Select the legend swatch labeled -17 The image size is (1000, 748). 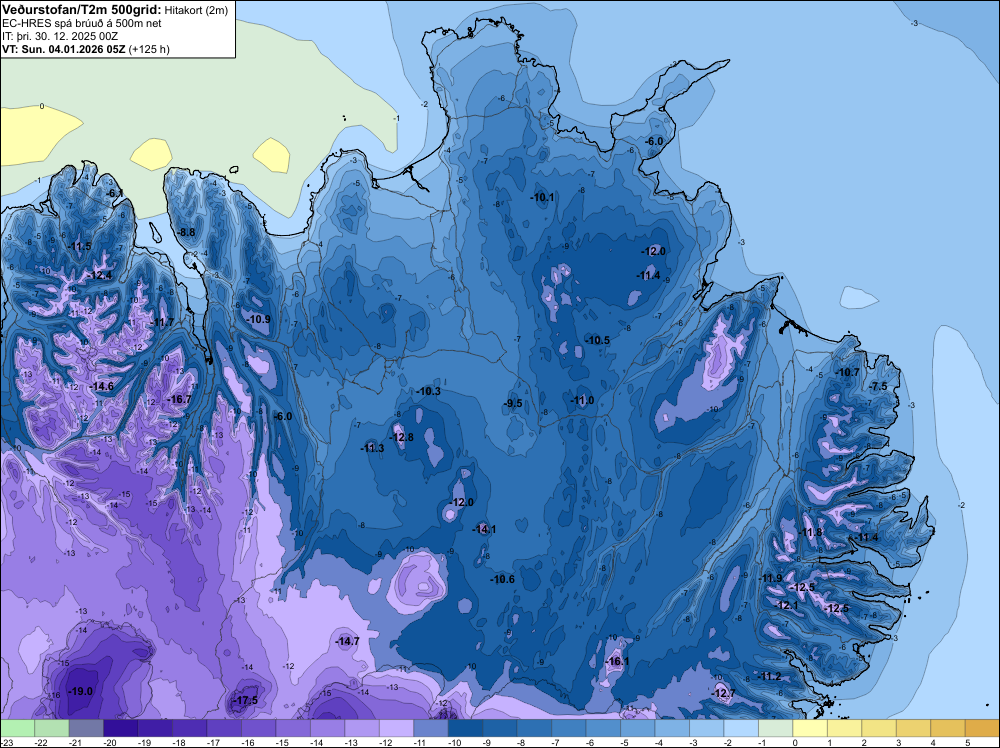[224, 728]
